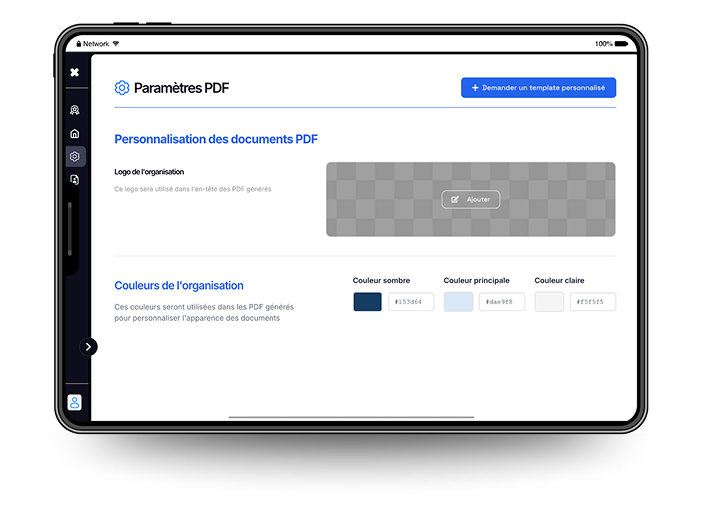Click Demander un template personnalisé button
This screenshot has width=702, height=516.
(538, 88)
